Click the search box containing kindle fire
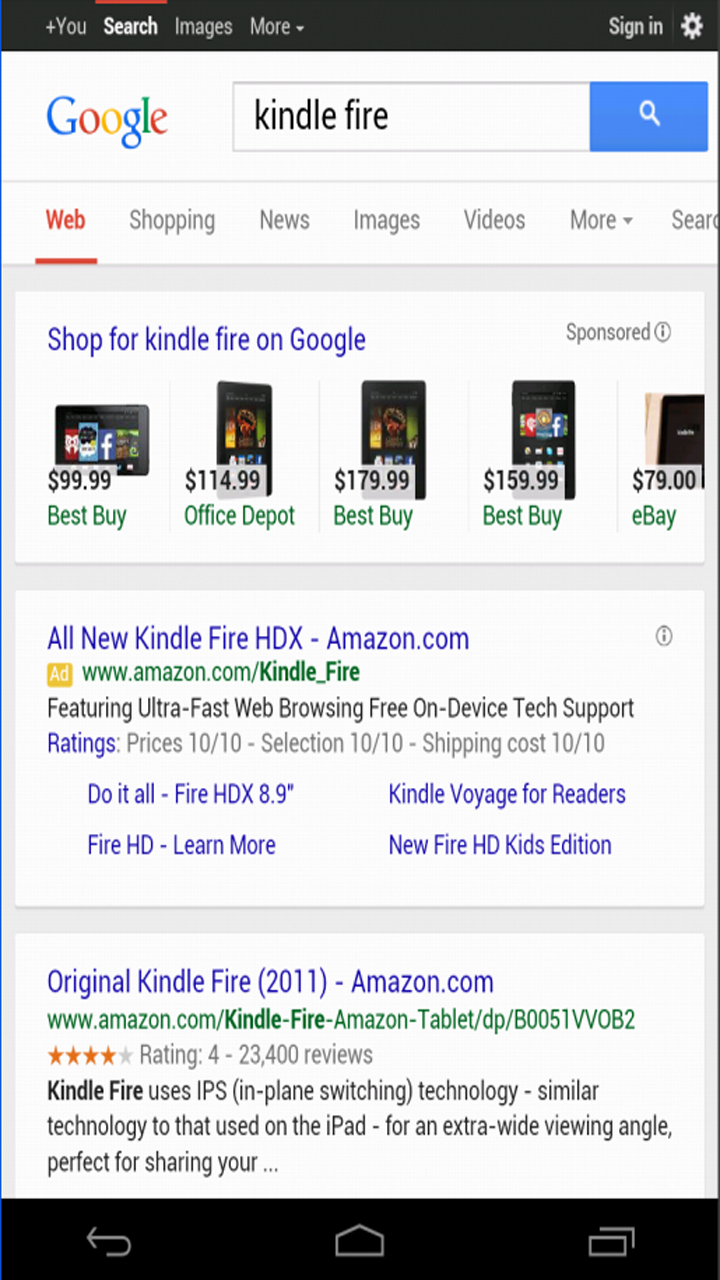The width and height of the screenshot is (720, 1280). click(411, 116)
